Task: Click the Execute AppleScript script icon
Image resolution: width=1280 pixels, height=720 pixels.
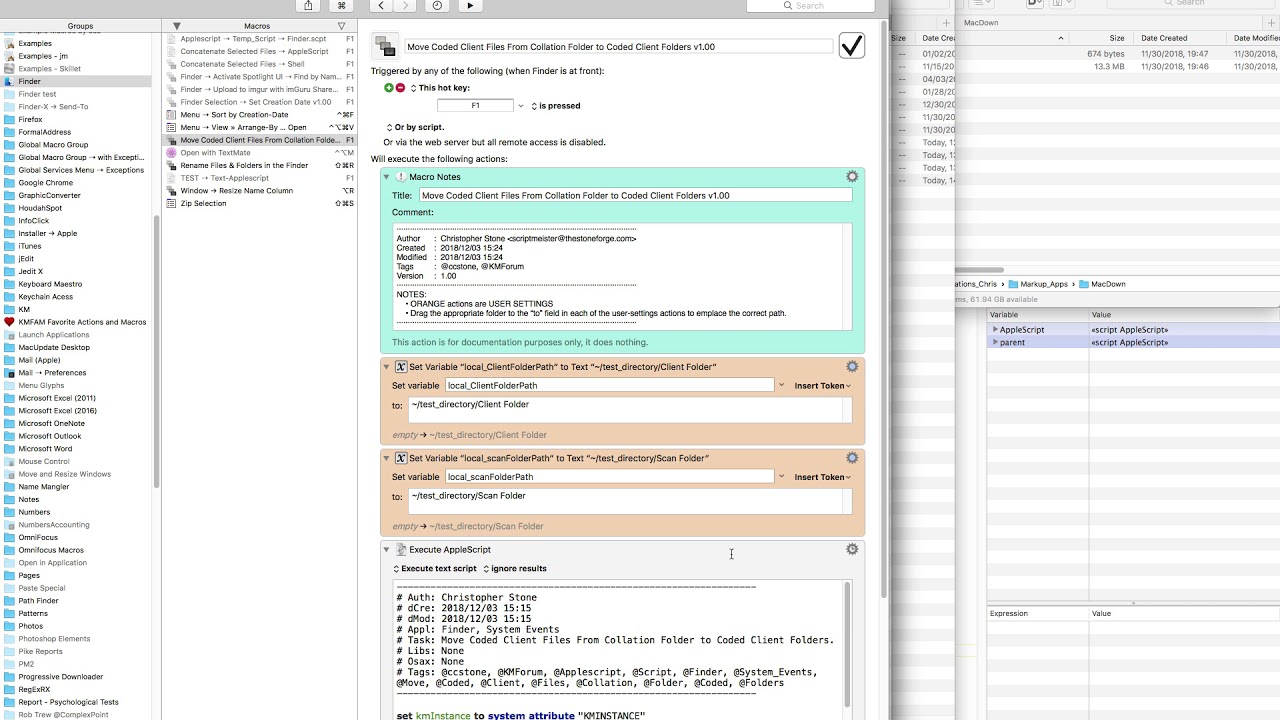Action: 401,549
